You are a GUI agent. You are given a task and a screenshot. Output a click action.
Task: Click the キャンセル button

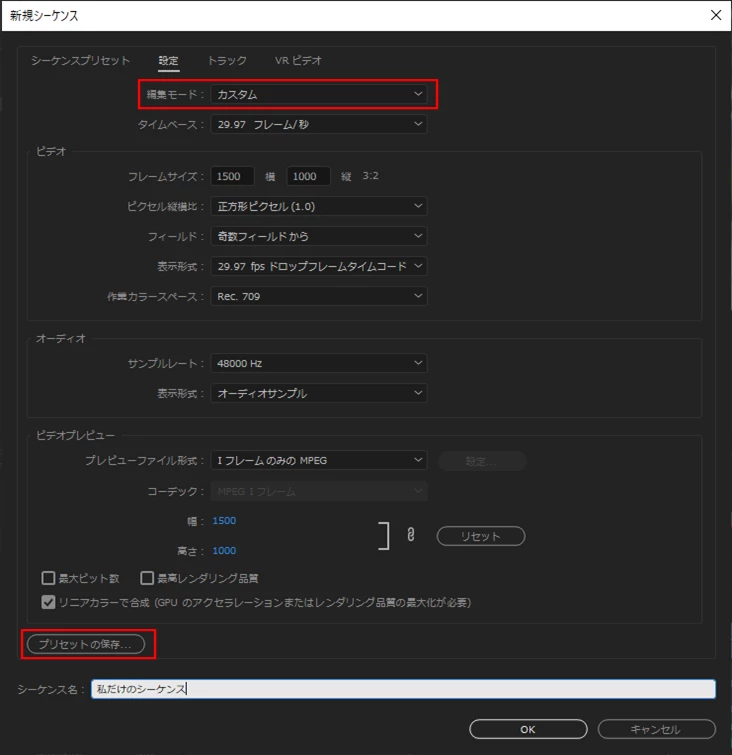(656, 729)
